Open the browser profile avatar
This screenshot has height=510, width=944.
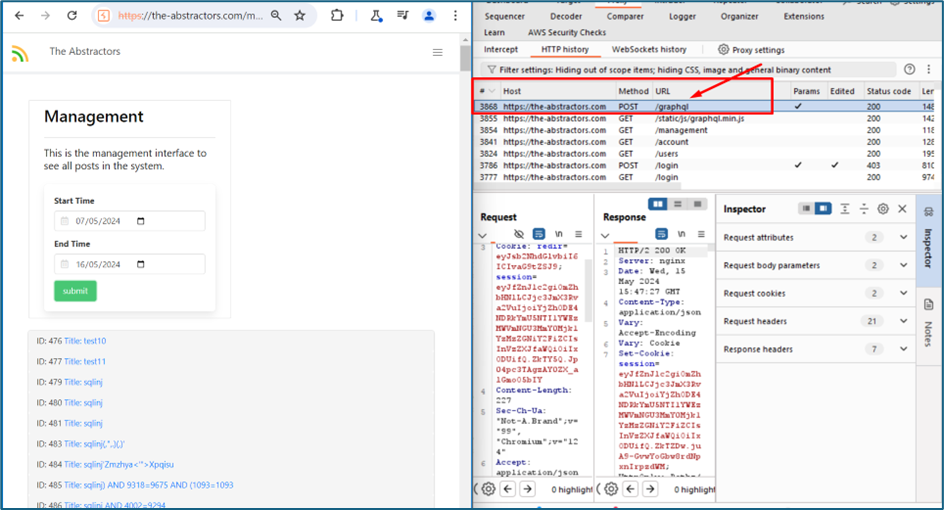point(429,16)
